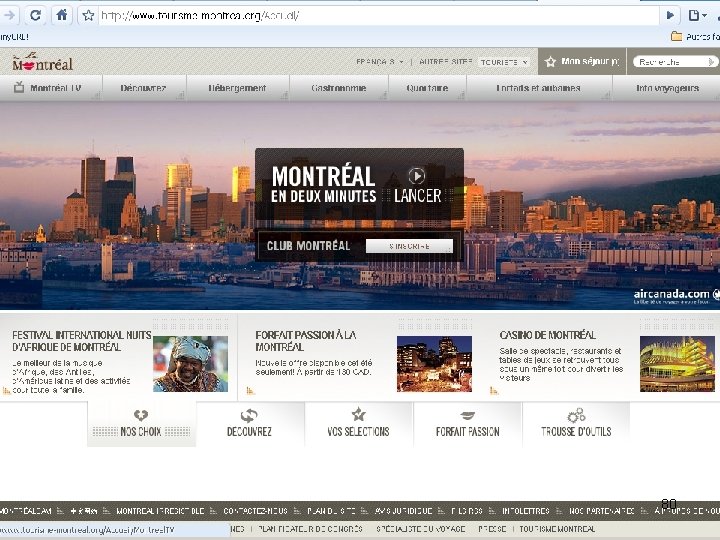Open the page menu icon
720x540 pixels.
pos(697,16)
